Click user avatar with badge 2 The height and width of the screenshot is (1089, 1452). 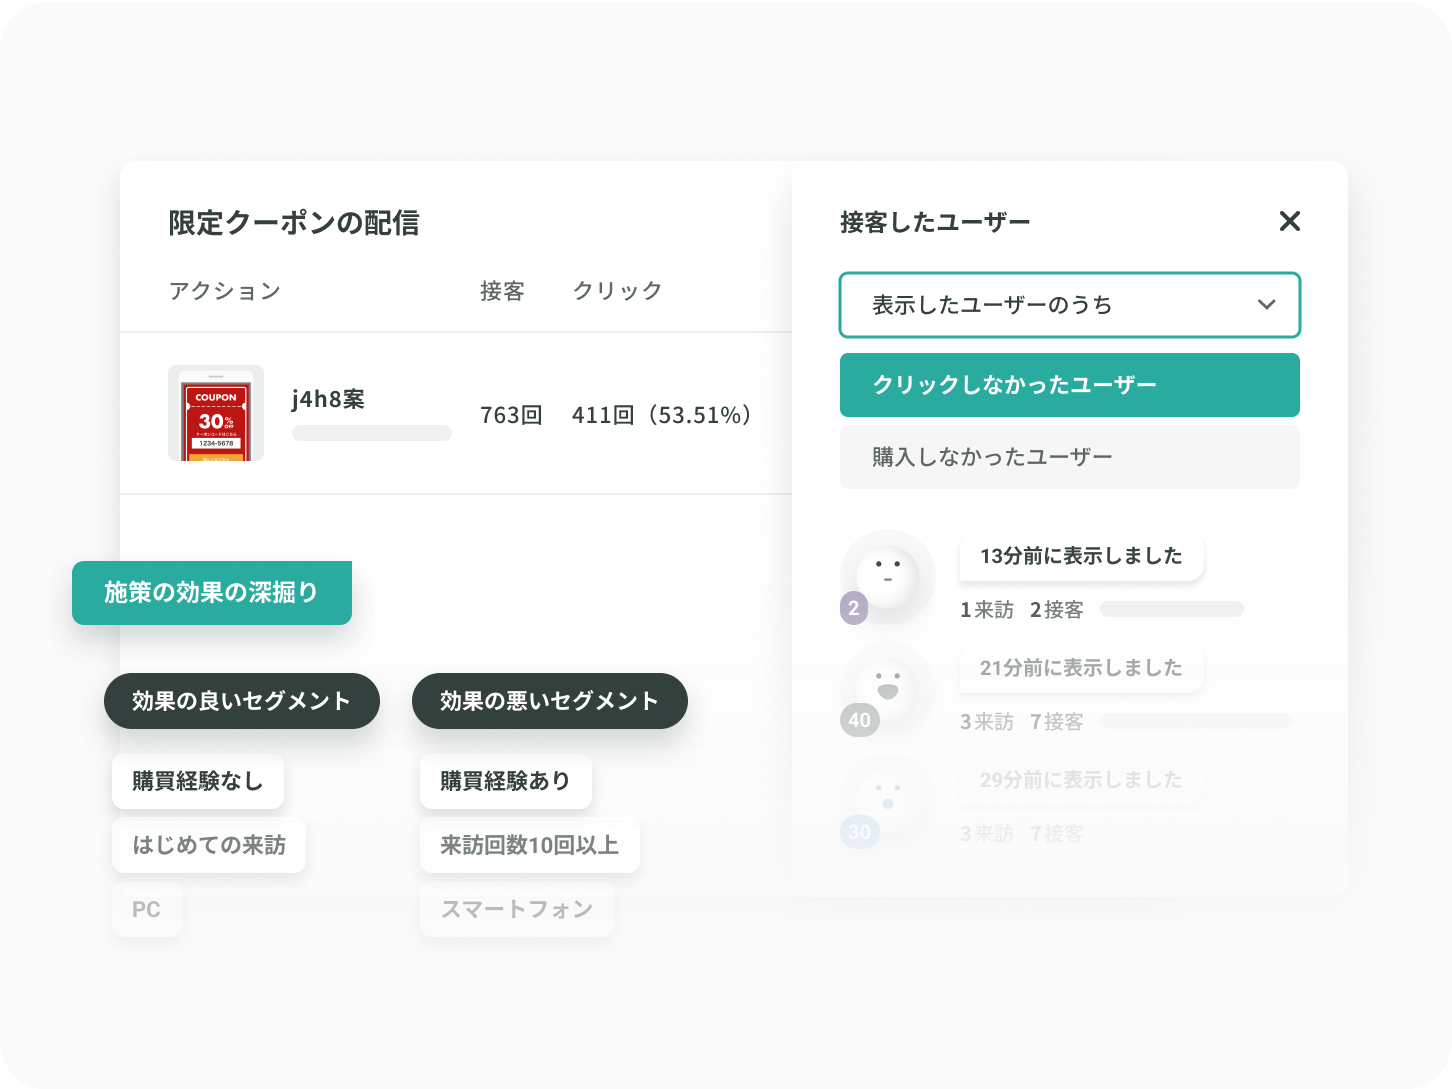888,577
